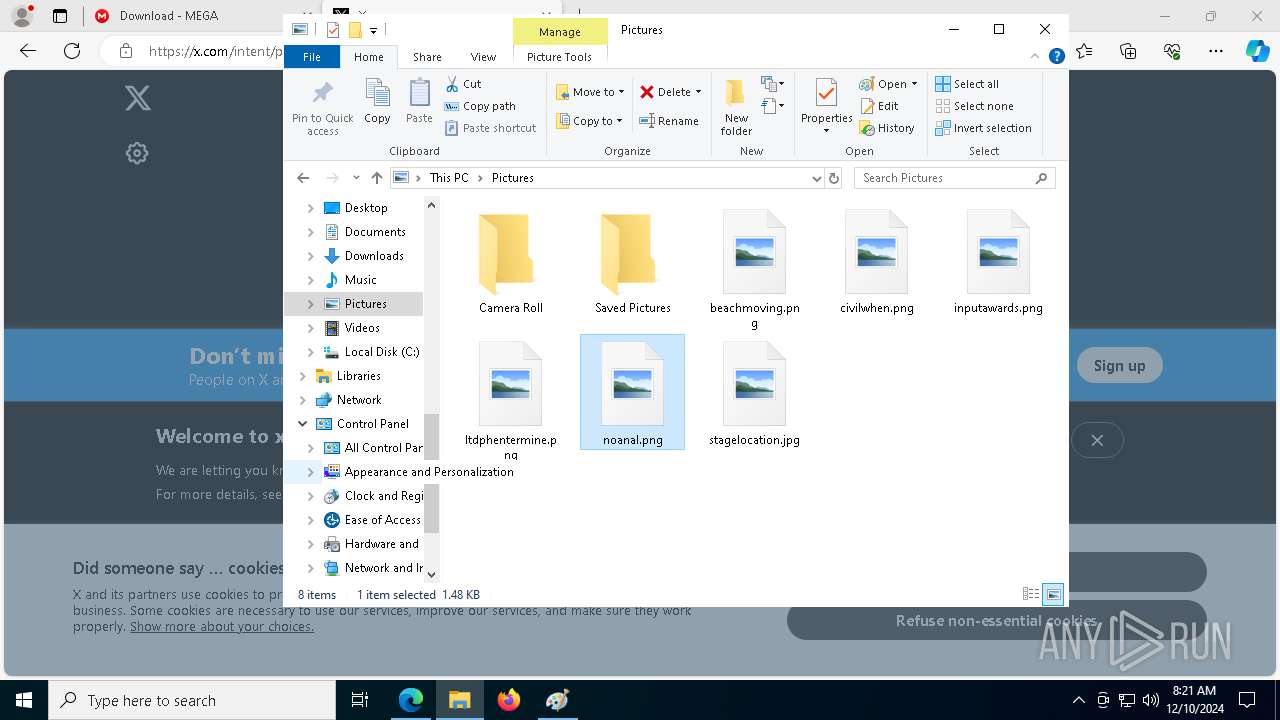
Task: Select Videos in navigation pane
Action: point(362,328)
